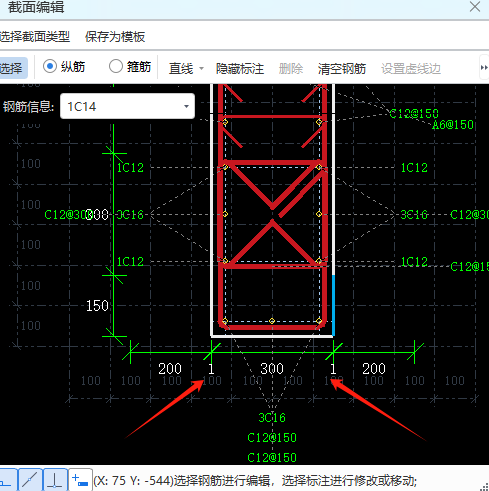
Task: Click the 删除 button
Action: [x=291, y=69]
